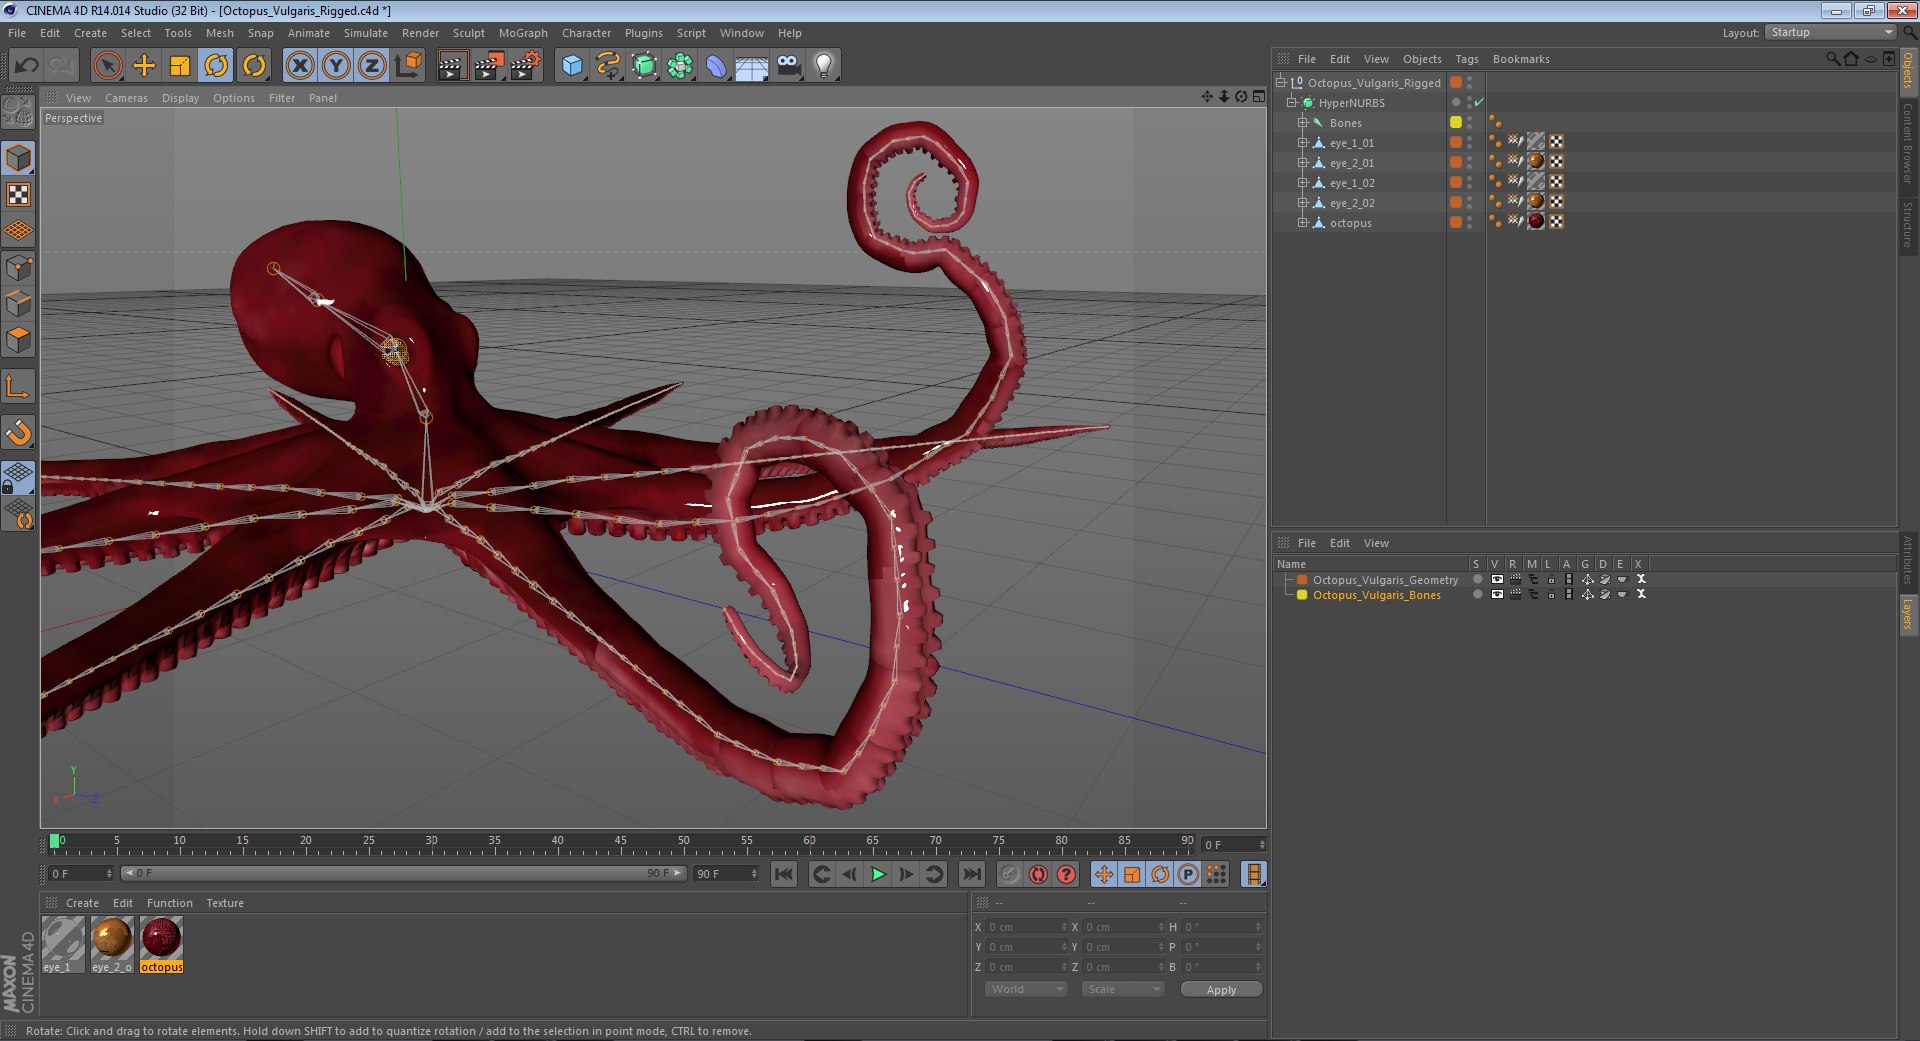Play the animation forward

click(x=878, y=874)
